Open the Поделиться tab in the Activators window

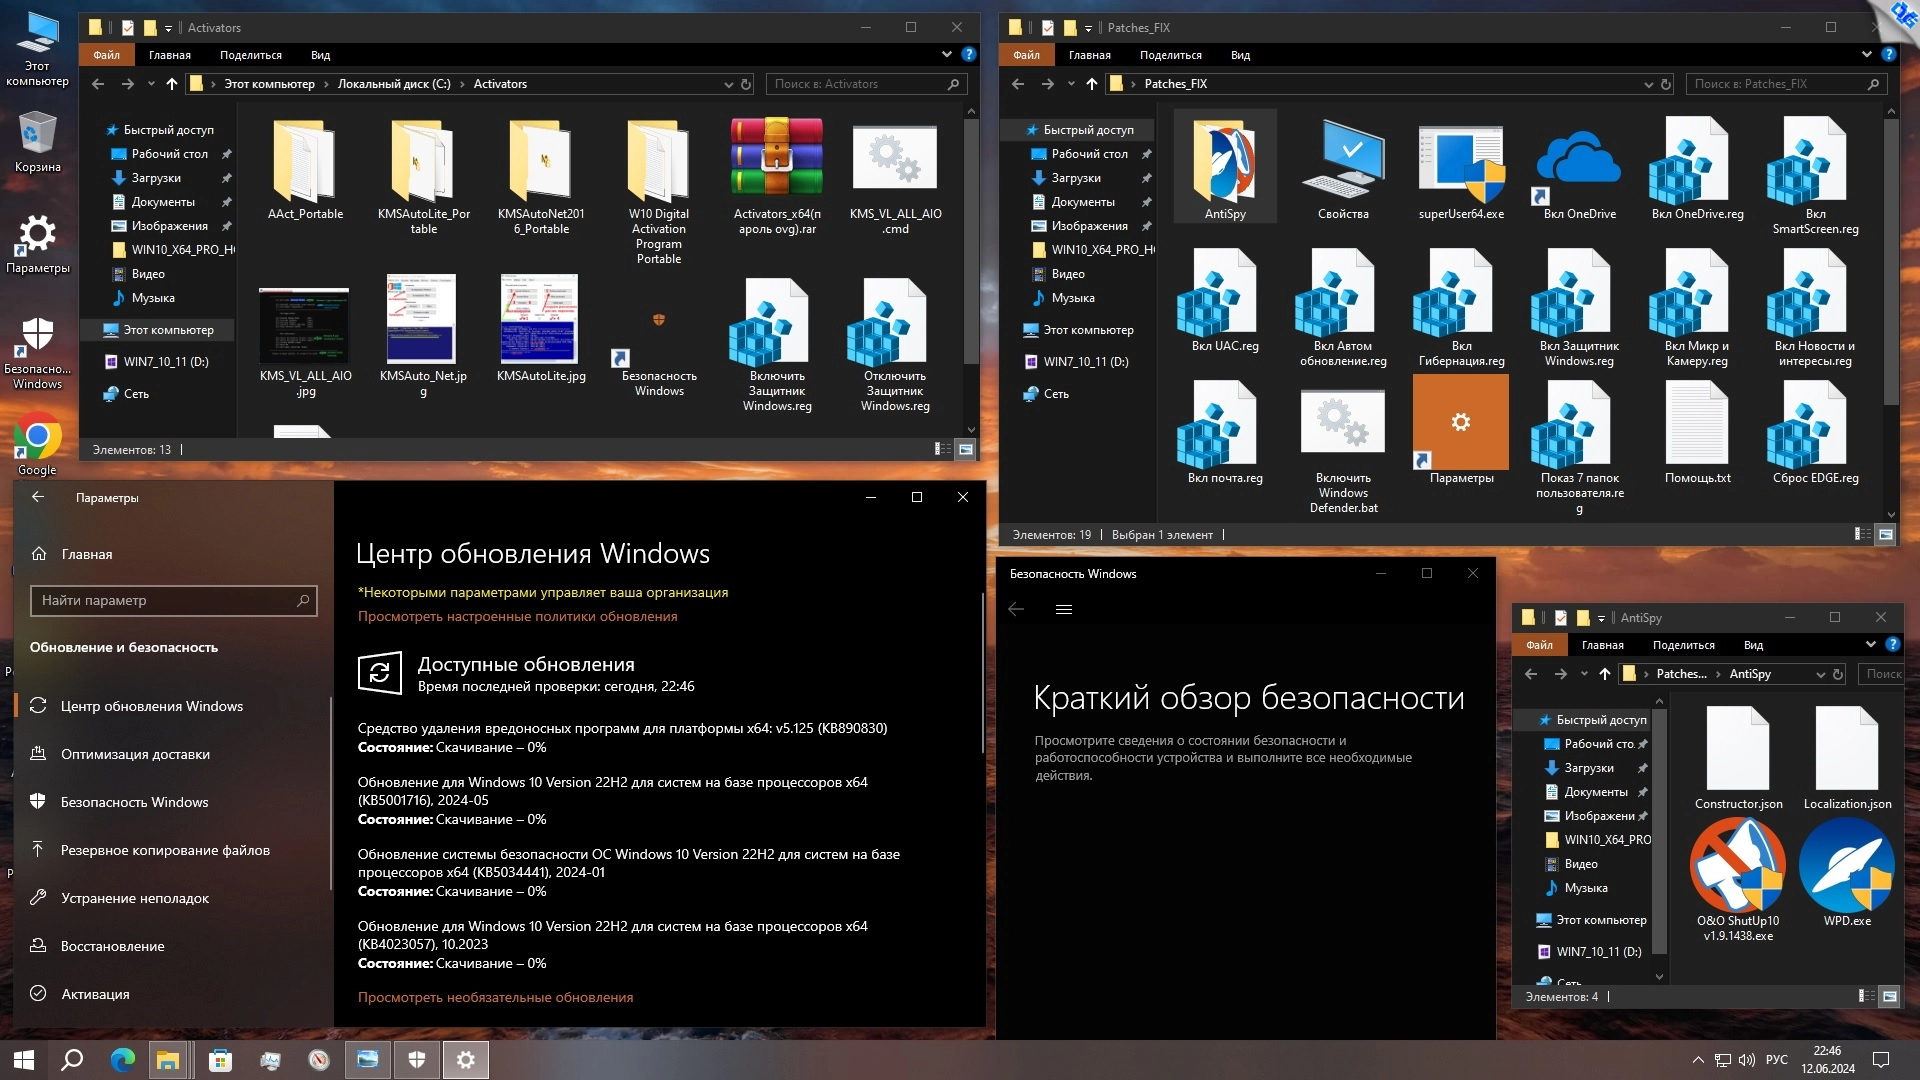tap(250, 55)
